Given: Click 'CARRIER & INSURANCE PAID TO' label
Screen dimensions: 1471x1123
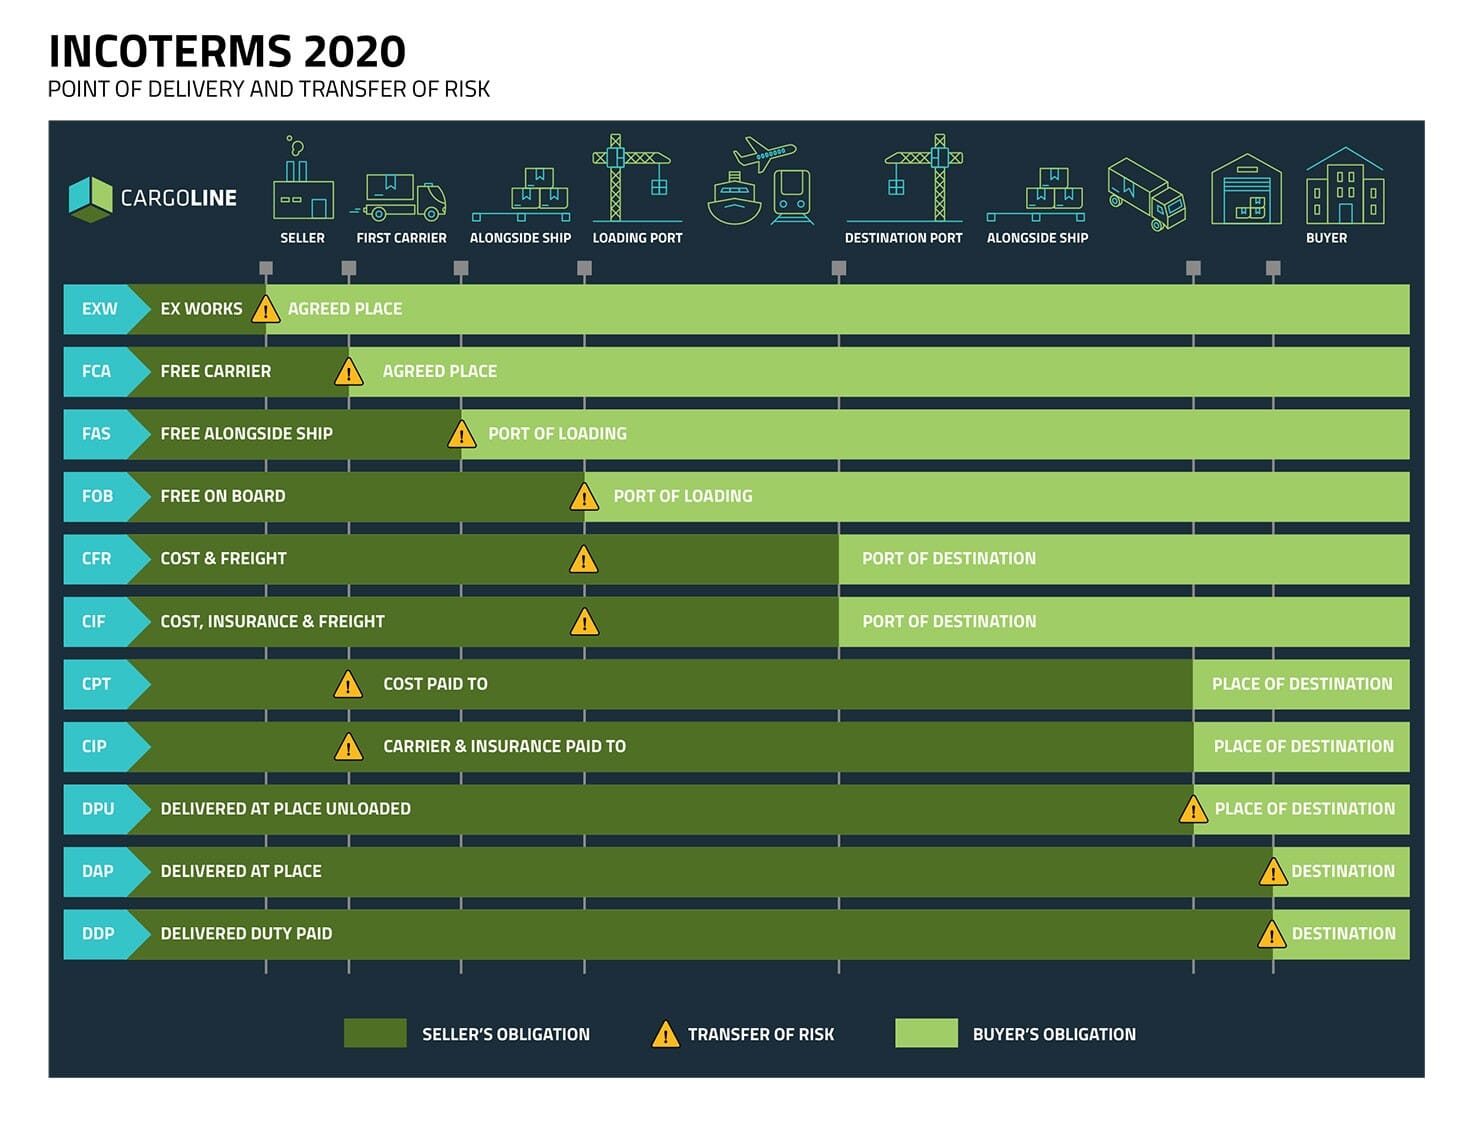Looking at the screenshot, I should point(504,747).
